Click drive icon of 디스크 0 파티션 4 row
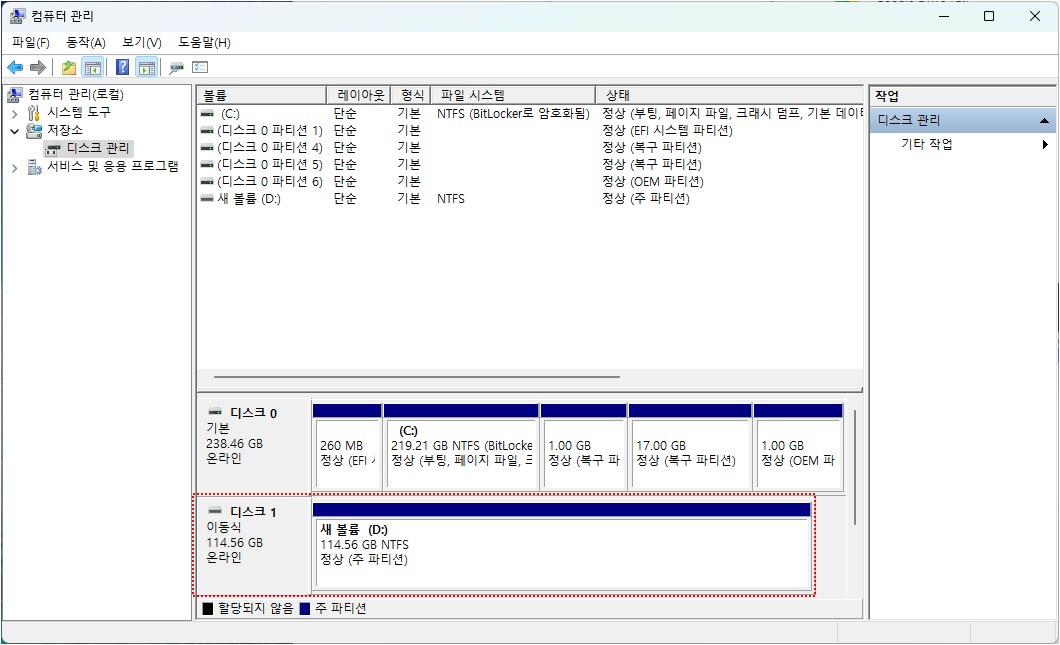Image resolution: width=1060 pixels, height=645 pixels. (x=208, y=147)
